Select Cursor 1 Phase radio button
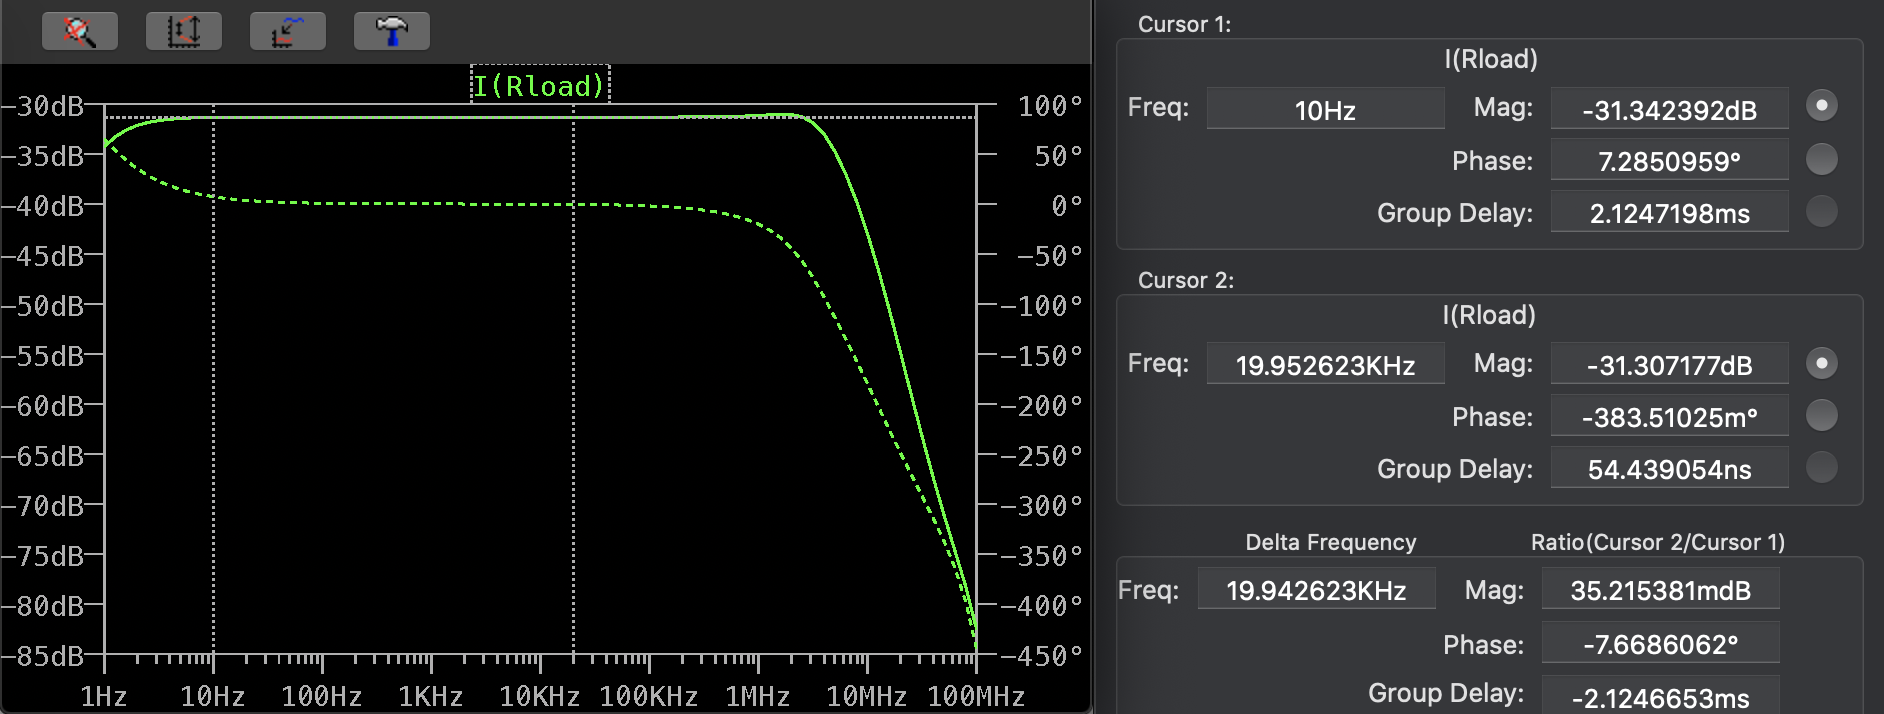 (x=1822, y=159)
